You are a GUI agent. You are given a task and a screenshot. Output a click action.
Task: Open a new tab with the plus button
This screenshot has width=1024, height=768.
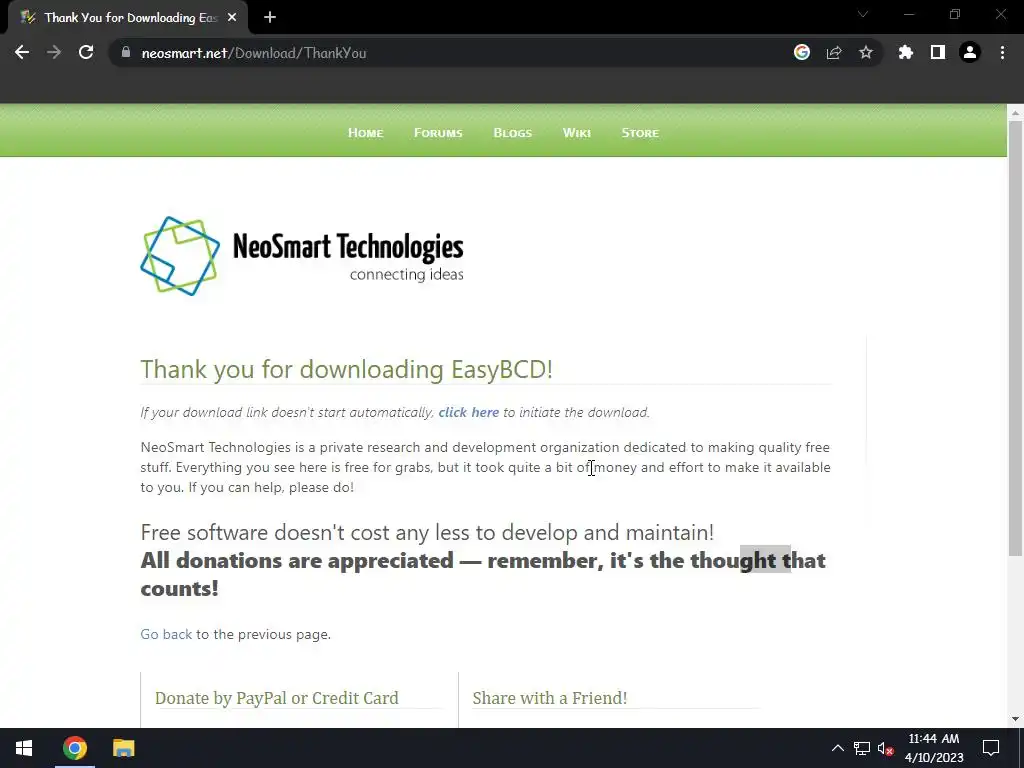[270, 18]
